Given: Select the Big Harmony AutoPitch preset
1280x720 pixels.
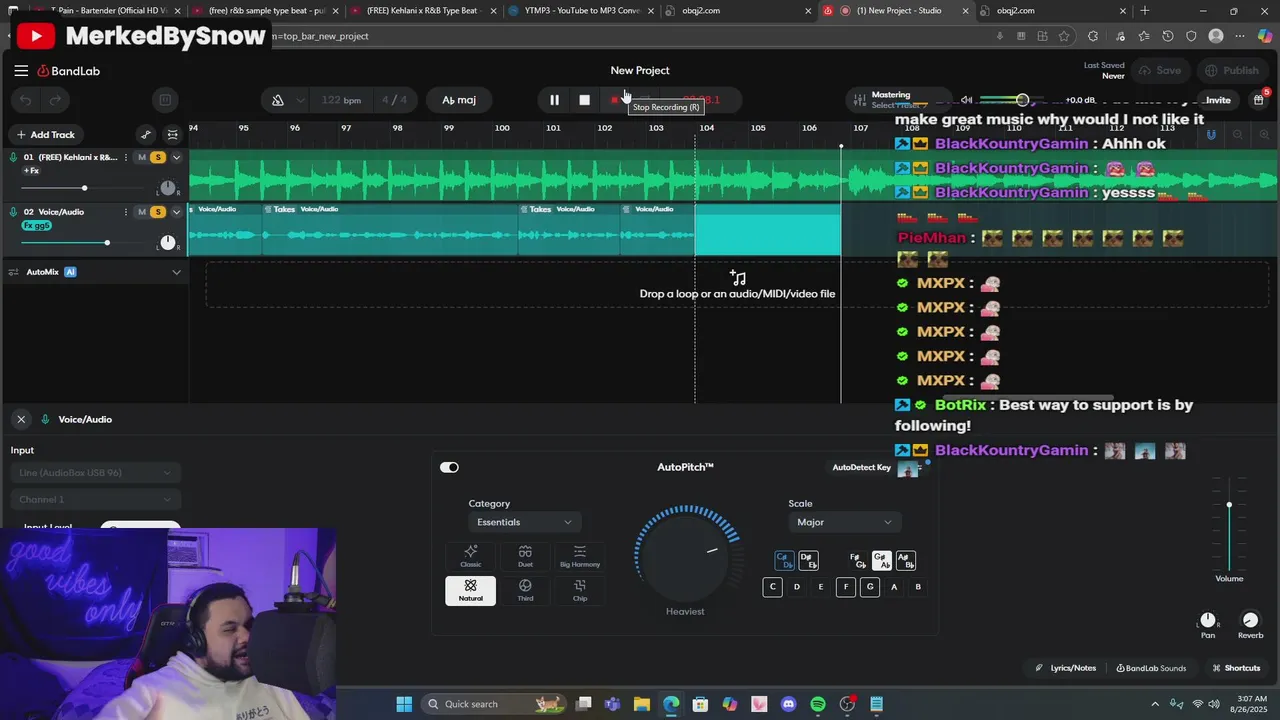Looking at the screenshot, I should (580, 557).
